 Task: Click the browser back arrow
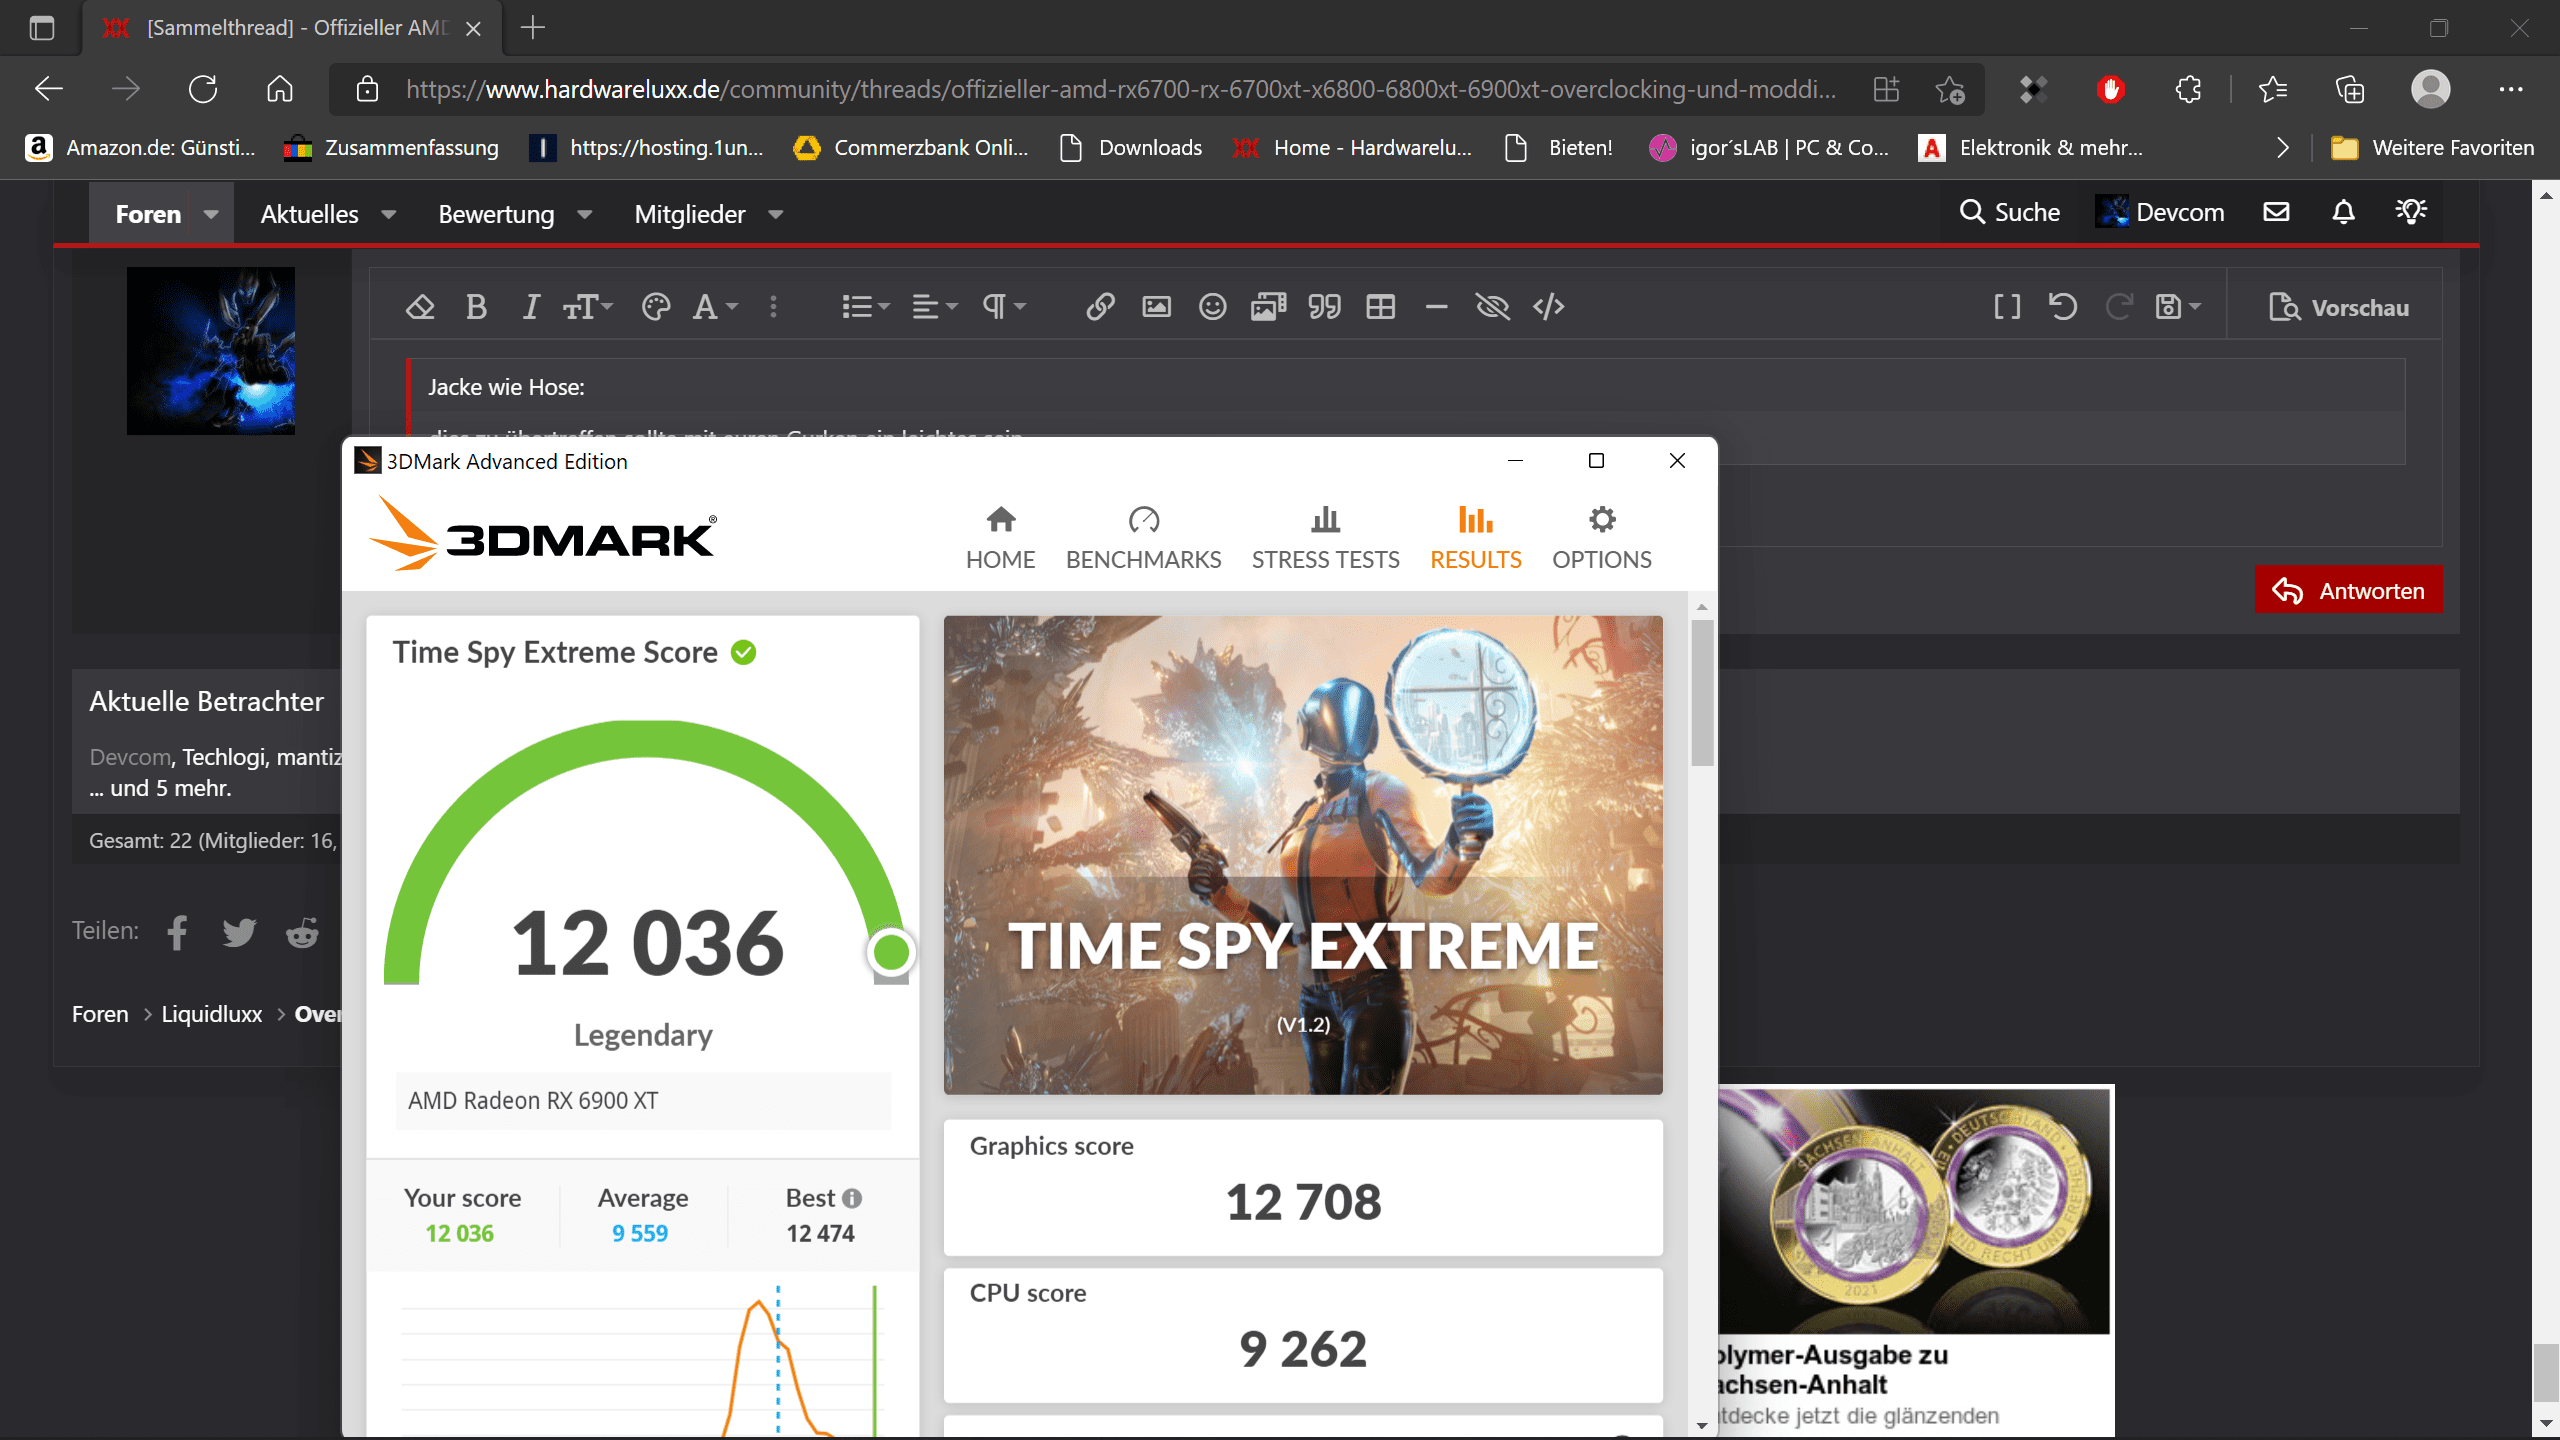coord(48,89)
